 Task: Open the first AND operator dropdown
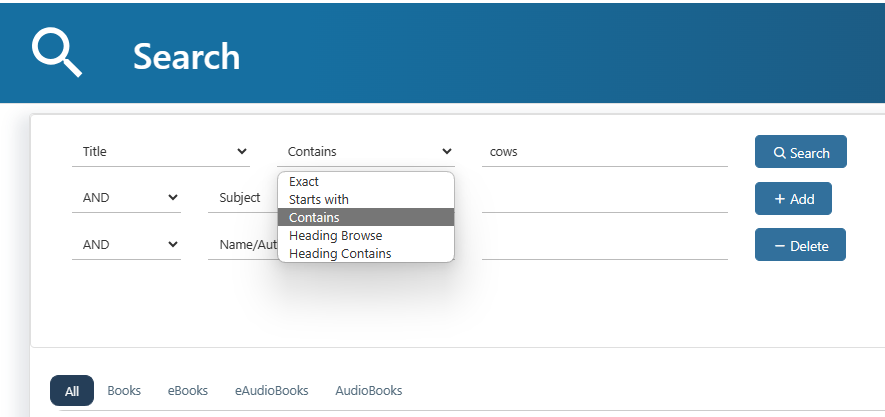coord(126,198)
